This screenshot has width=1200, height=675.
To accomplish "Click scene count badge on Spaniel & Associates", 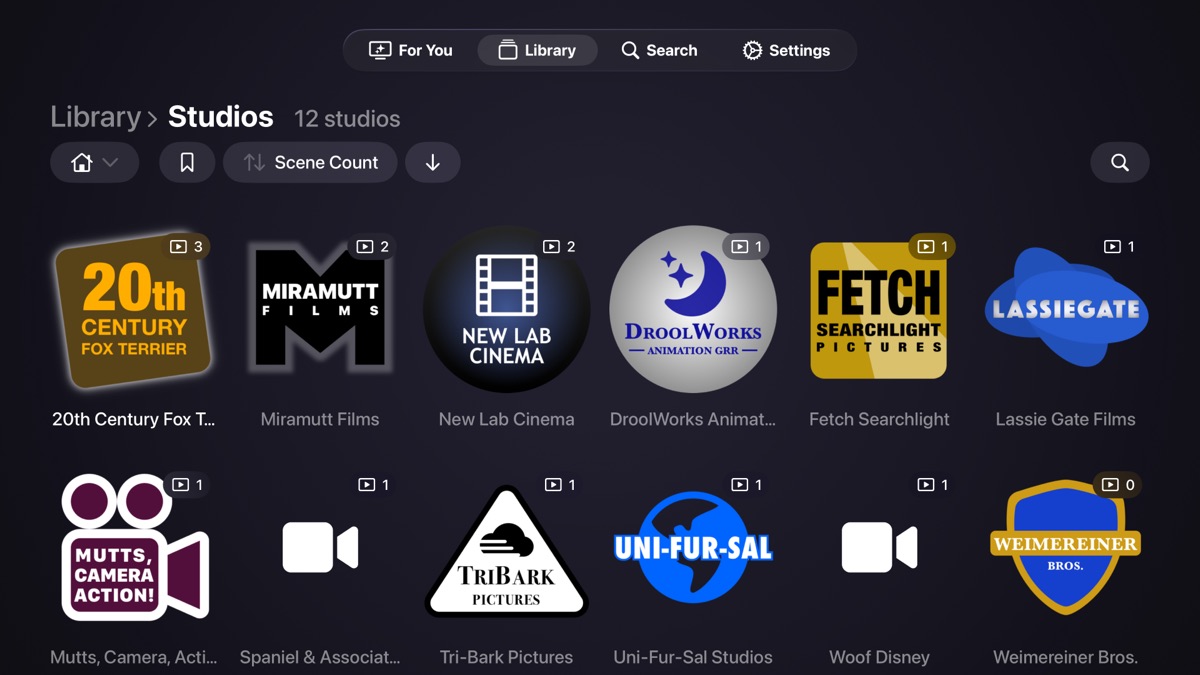I will pos(373,484).
